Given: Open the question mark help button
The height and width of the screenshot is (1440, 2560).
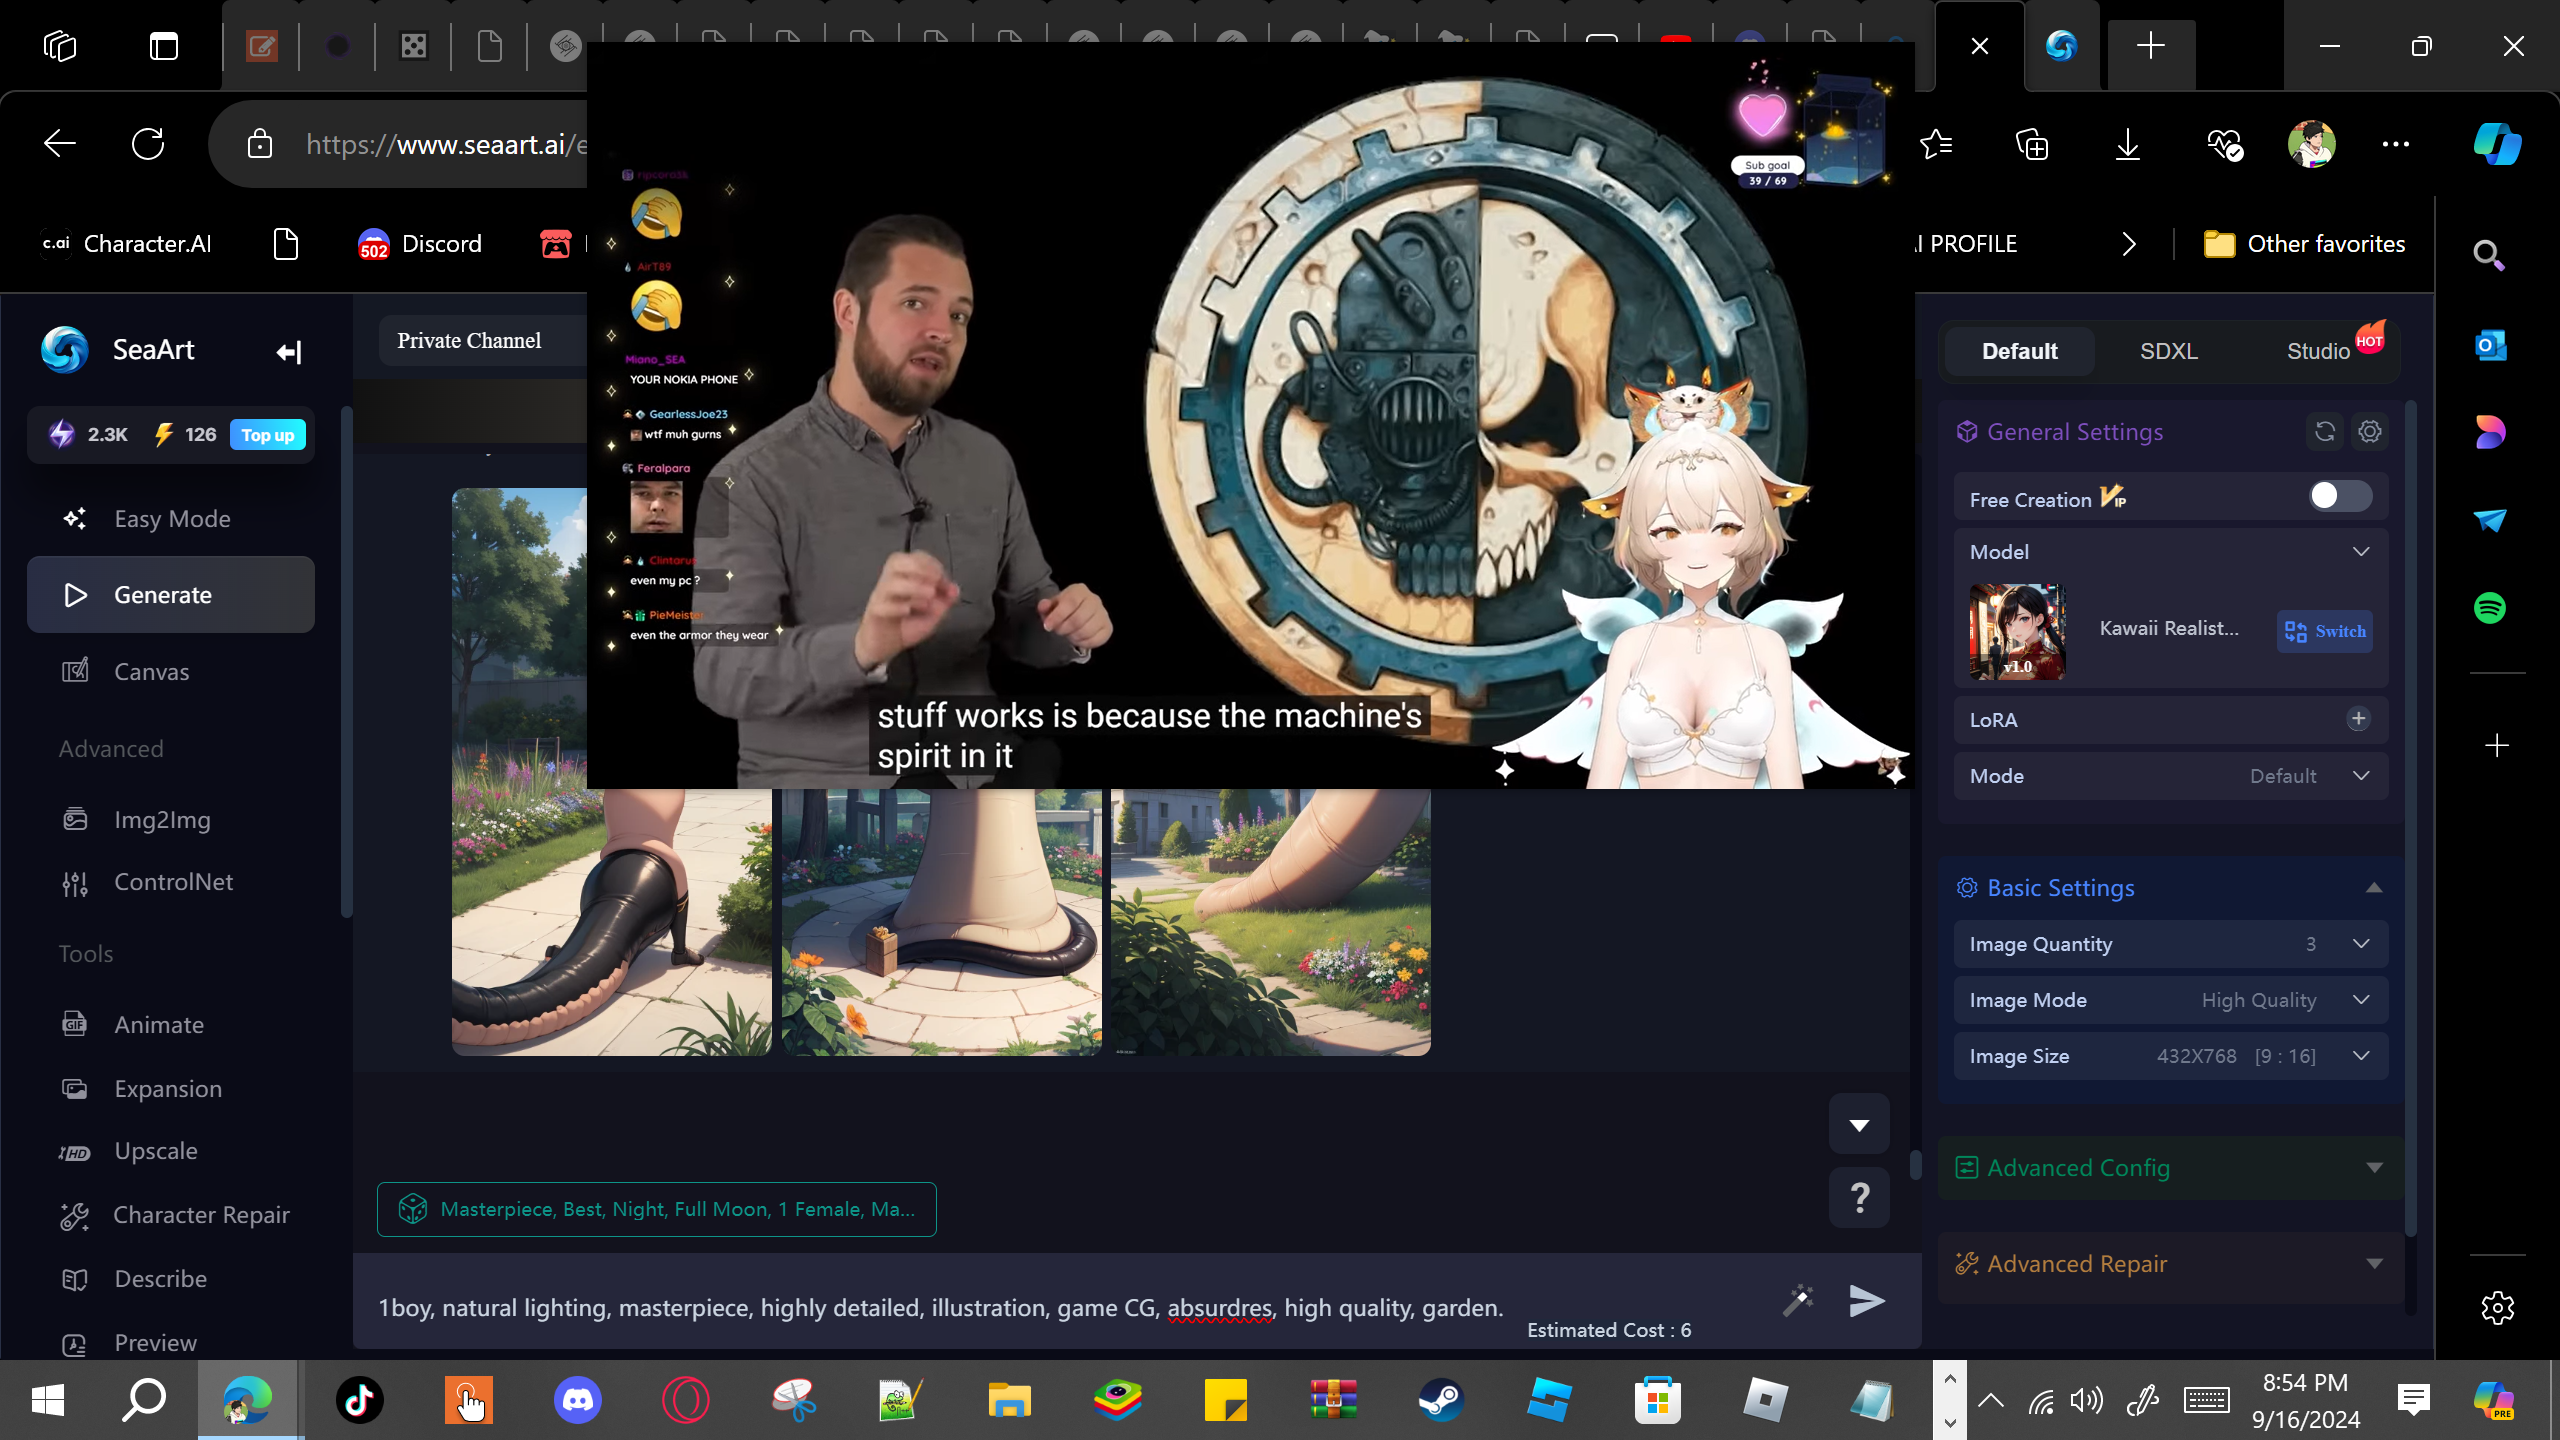Looking at the screenshot, I should click(x=1859, y=1197).
